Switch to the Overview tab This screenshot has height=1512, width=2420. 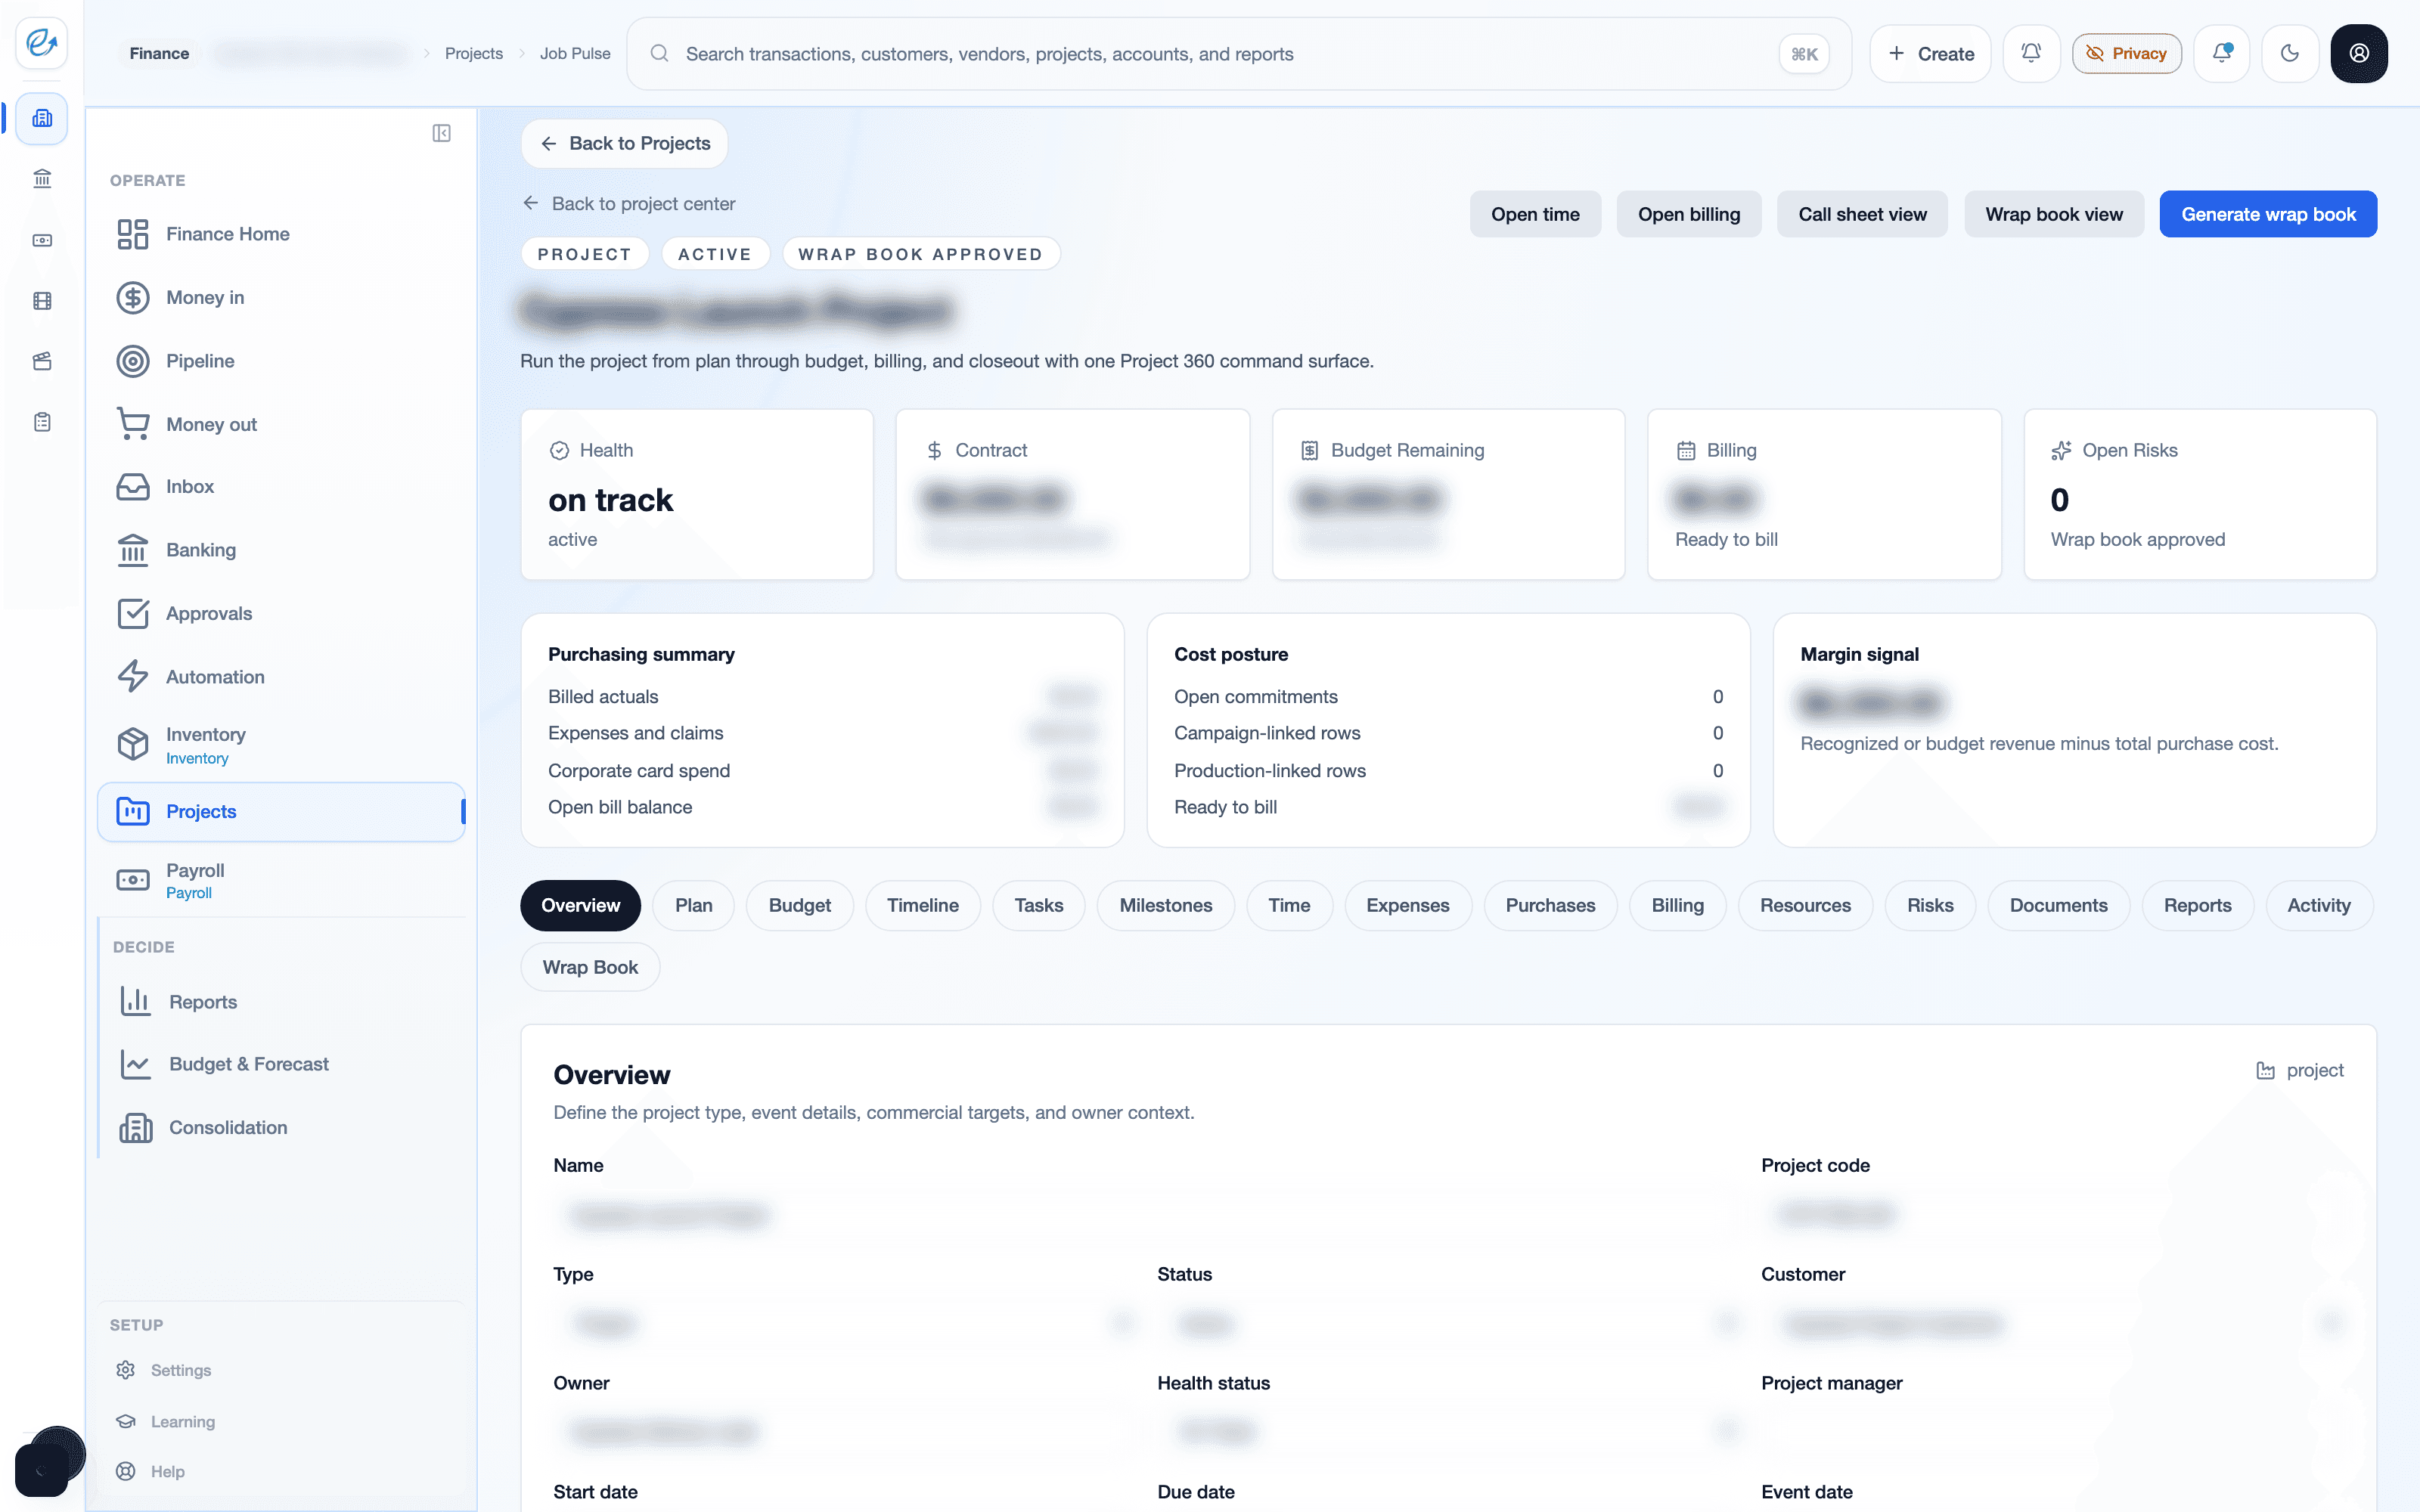pyautogui.click(x=580, y=905)
